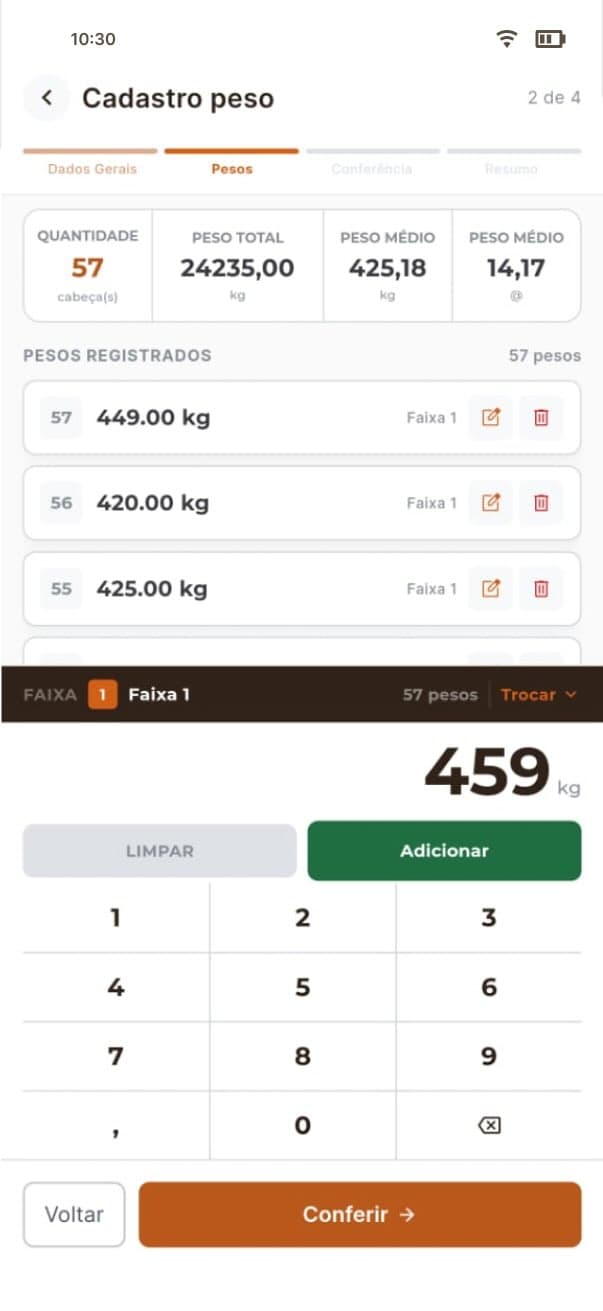Edit the 425.00 kg weight entry
This screenshot has height=1311, width=603.
(491, 589)
